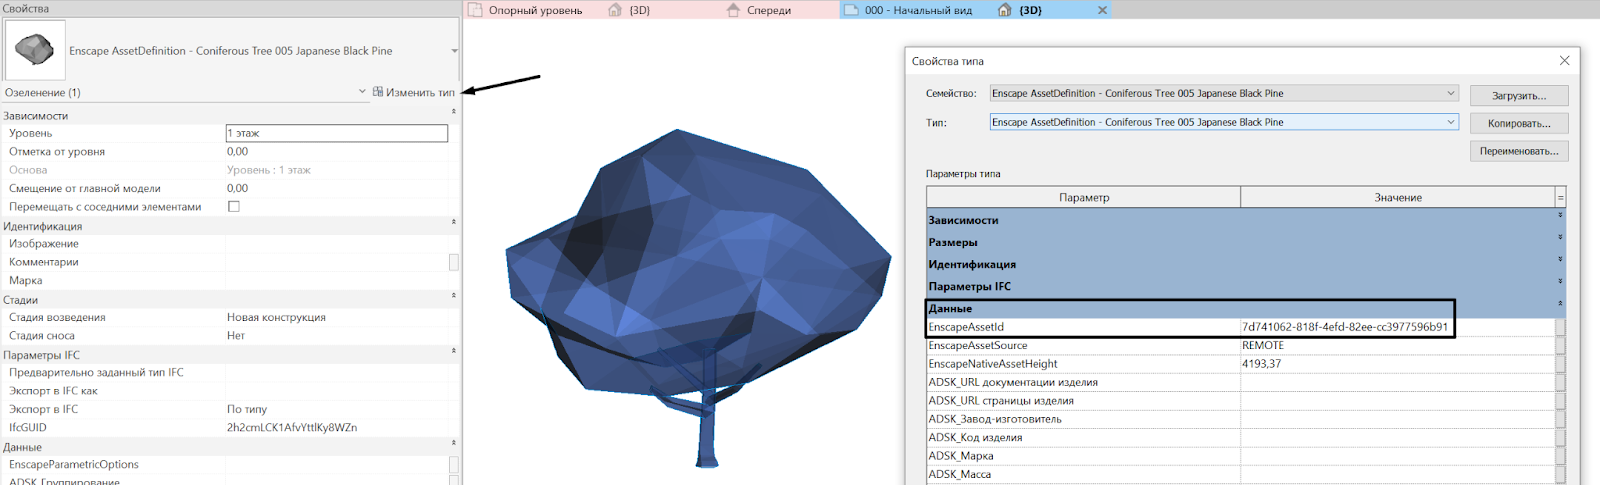The width and height of the screenshot is (1600, 485).
Task: Expand the Зависимости group in type parameters
Action: pyautogui.click(x=1560, y=215)
